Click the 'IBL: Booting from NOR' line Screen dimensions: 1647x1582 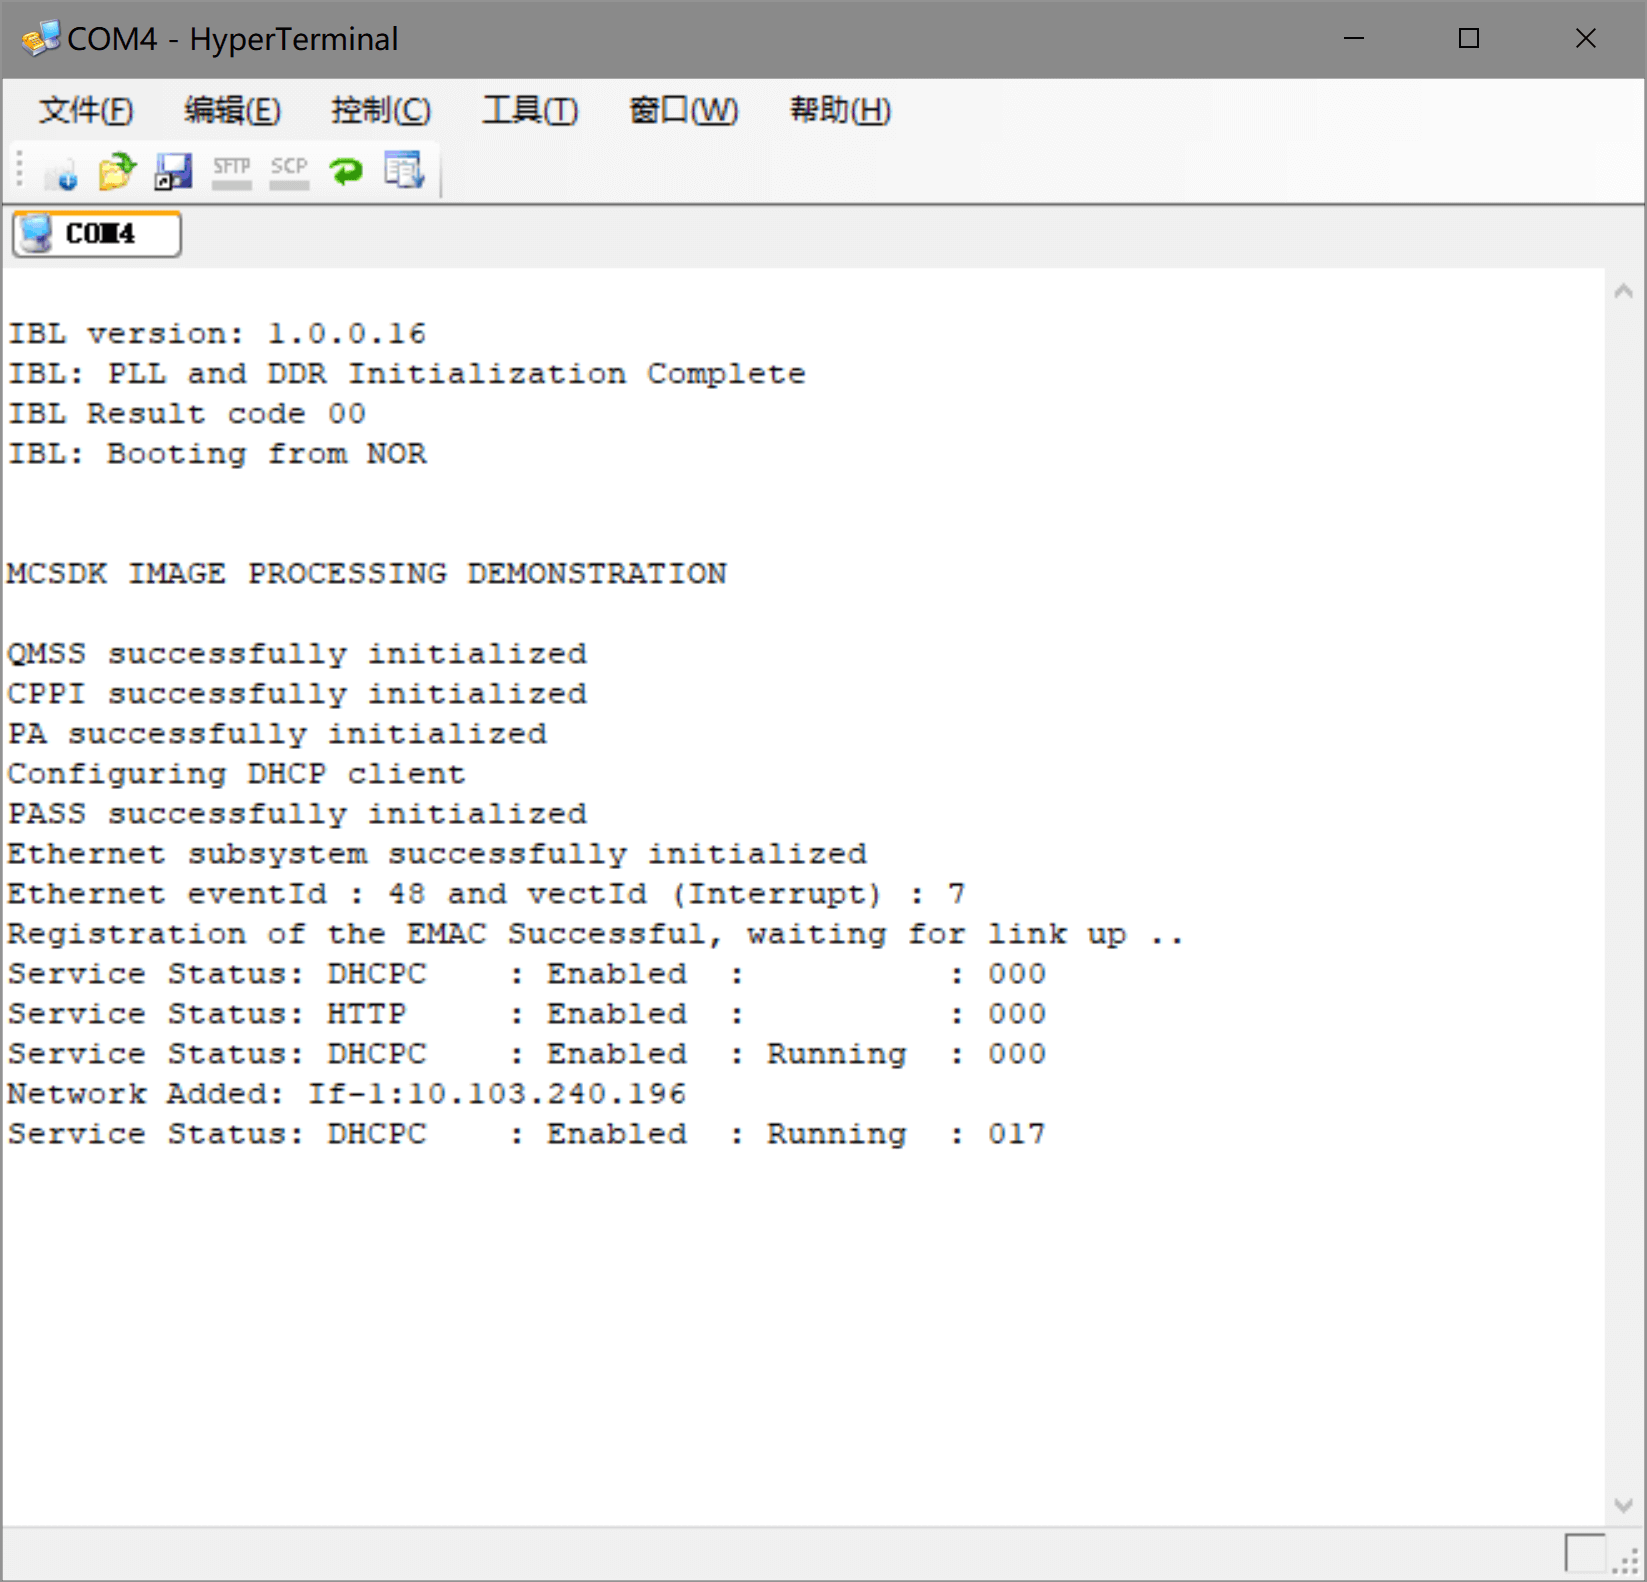pyautogui.click(x=217, y=454)
